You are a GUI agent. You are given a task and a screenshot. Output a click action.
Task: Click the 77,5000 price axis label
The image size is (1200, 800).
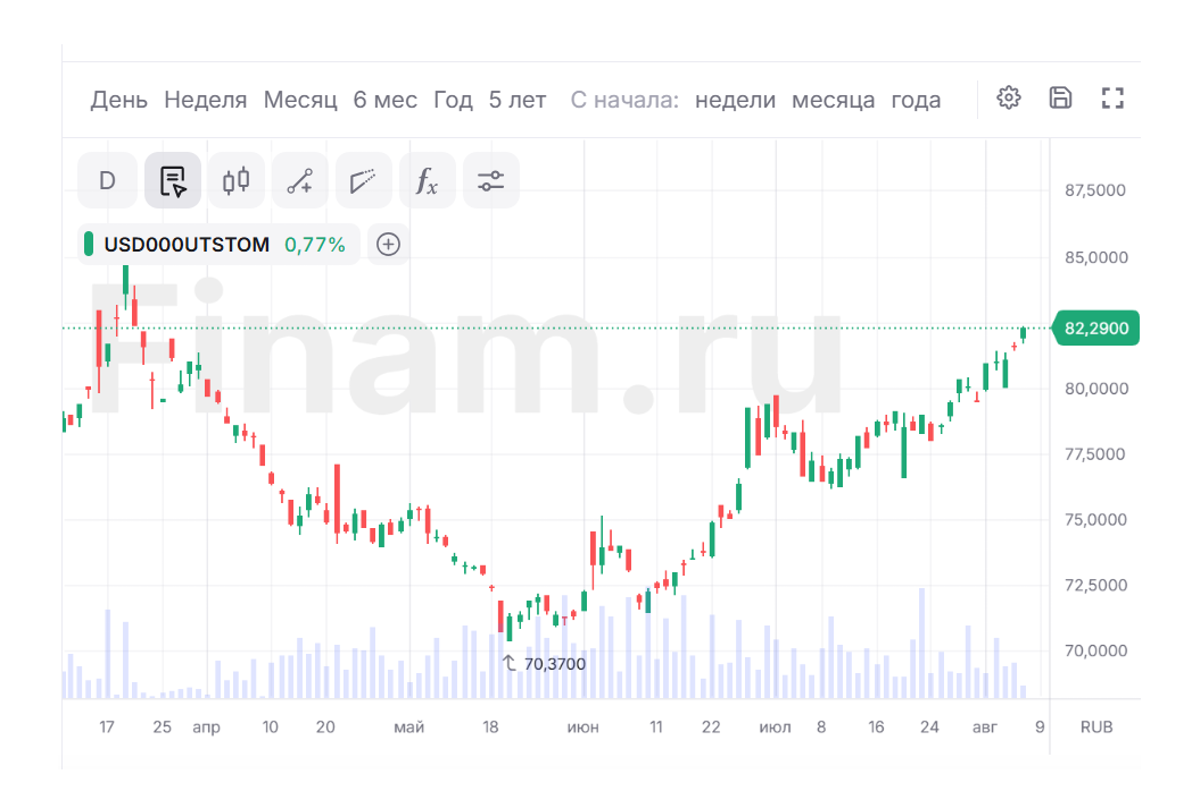[1097, 454]
